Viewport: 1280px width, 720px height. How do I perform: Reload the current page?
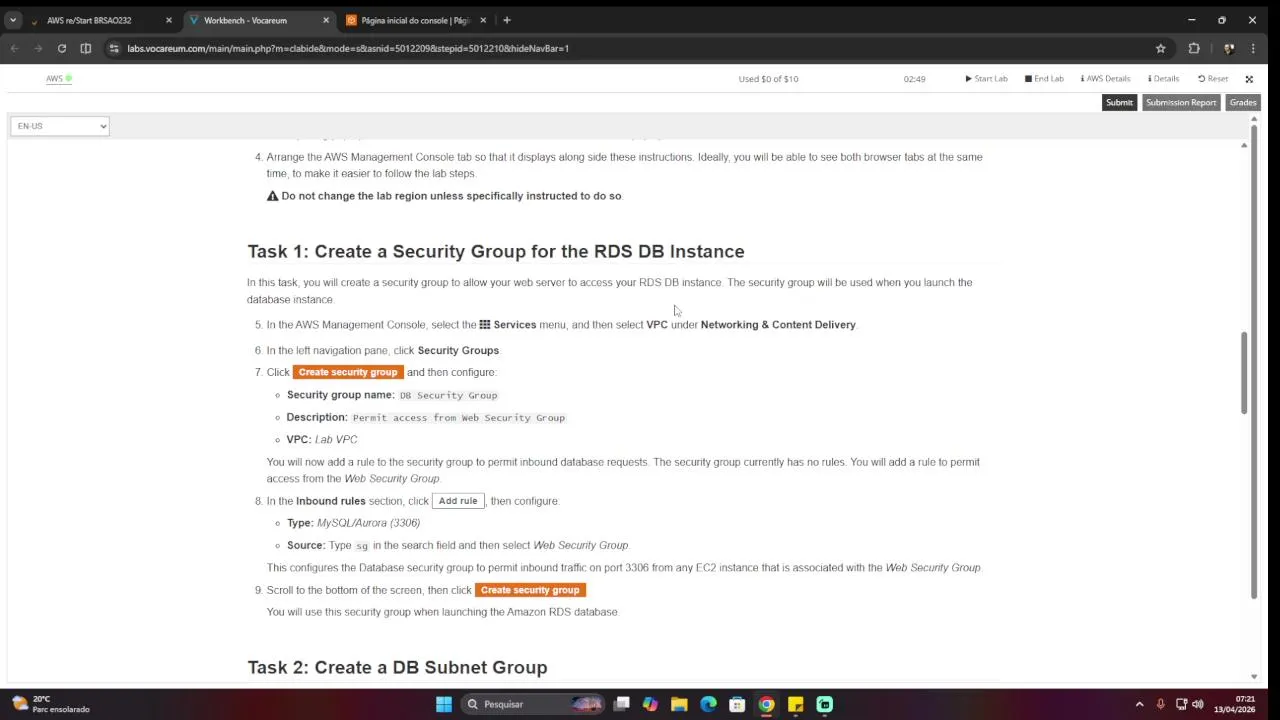coord(62,48)
